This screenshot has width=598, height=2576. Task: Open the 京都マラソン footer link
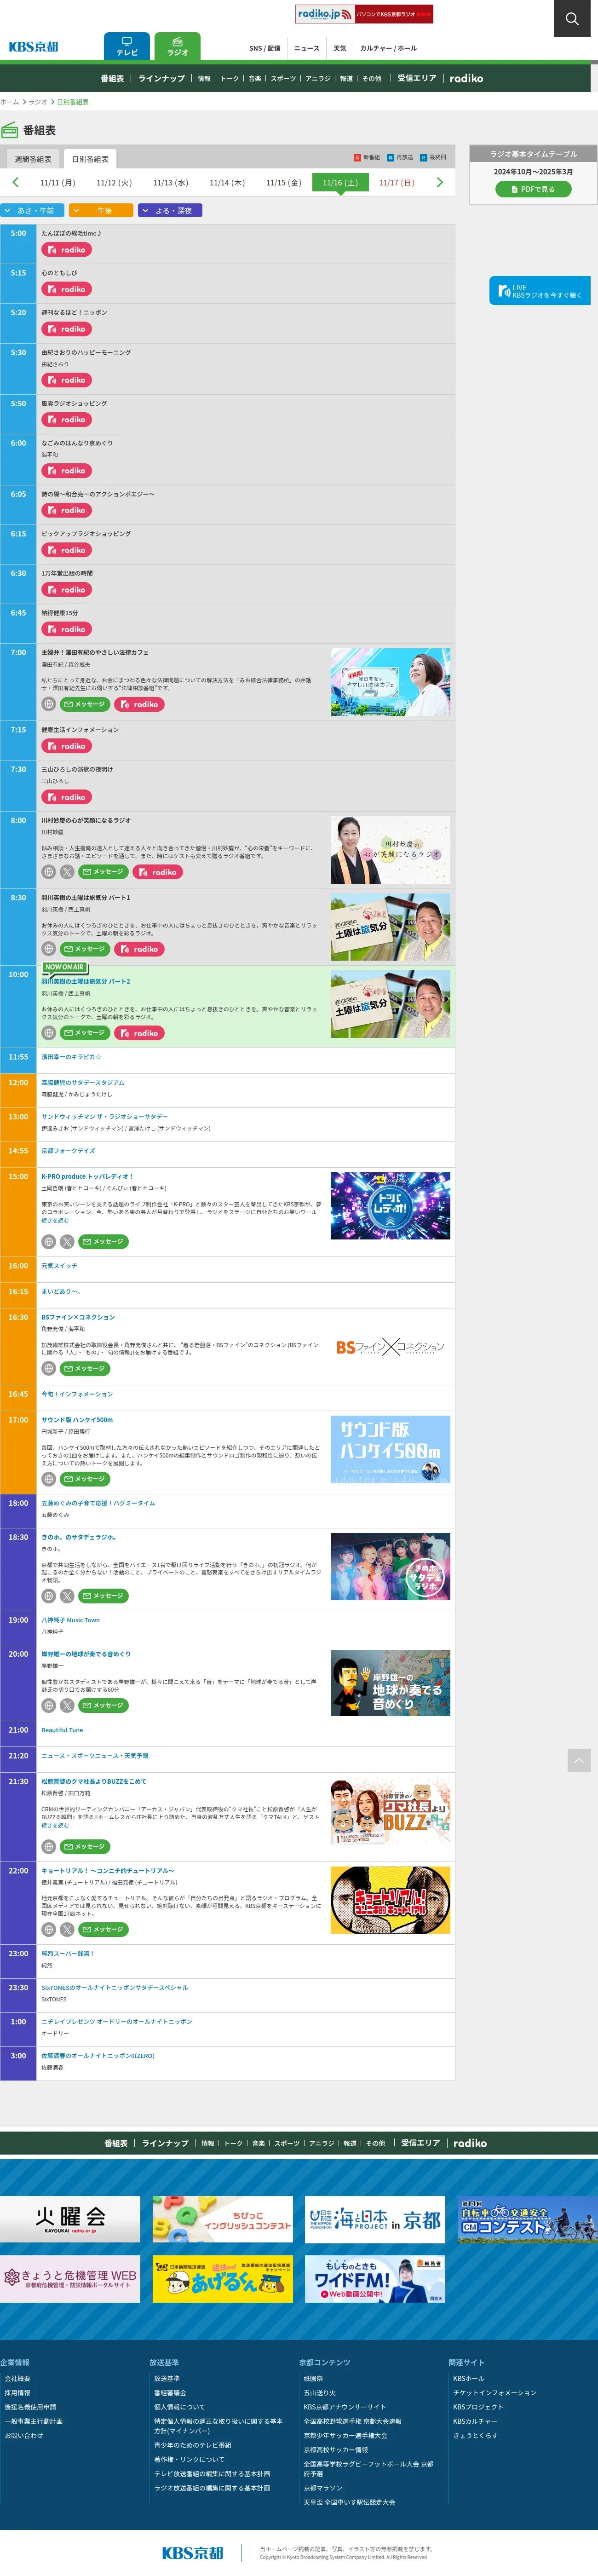point(323,2488)
